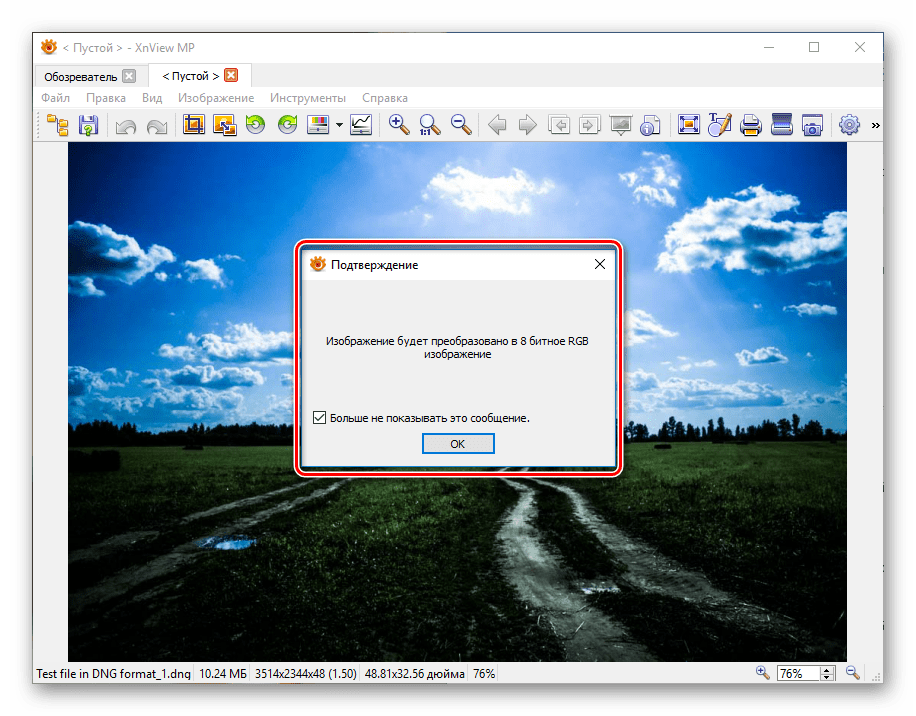Click the screen capture camera icon

(813, 124)
